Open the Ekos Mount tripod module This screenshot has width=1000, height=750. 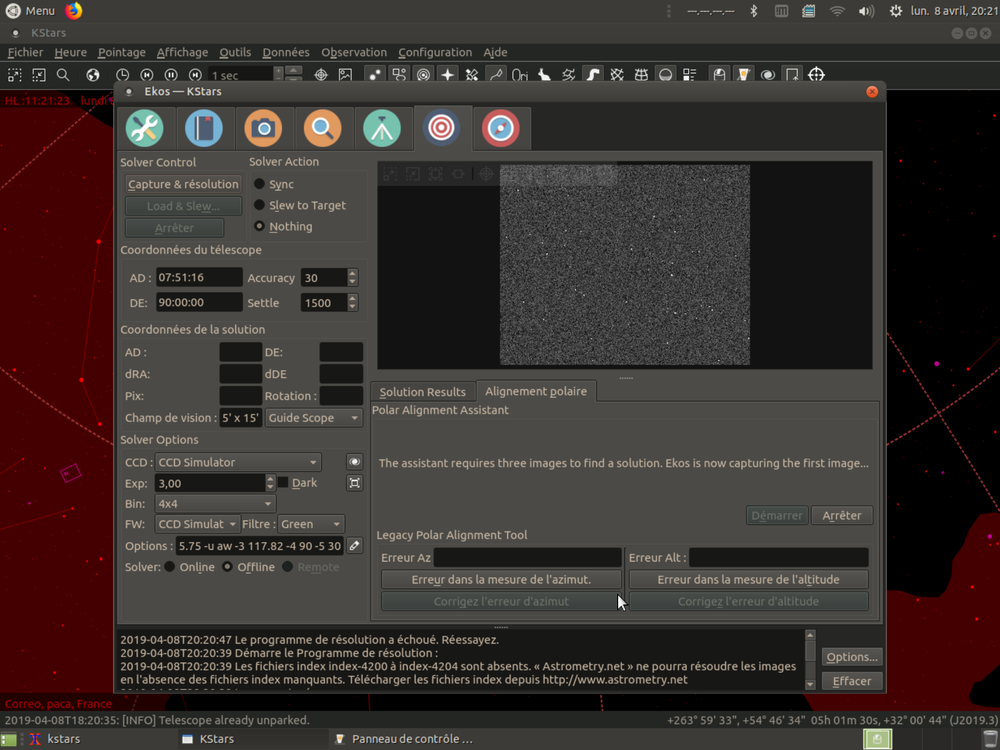(x=382, y=128)
